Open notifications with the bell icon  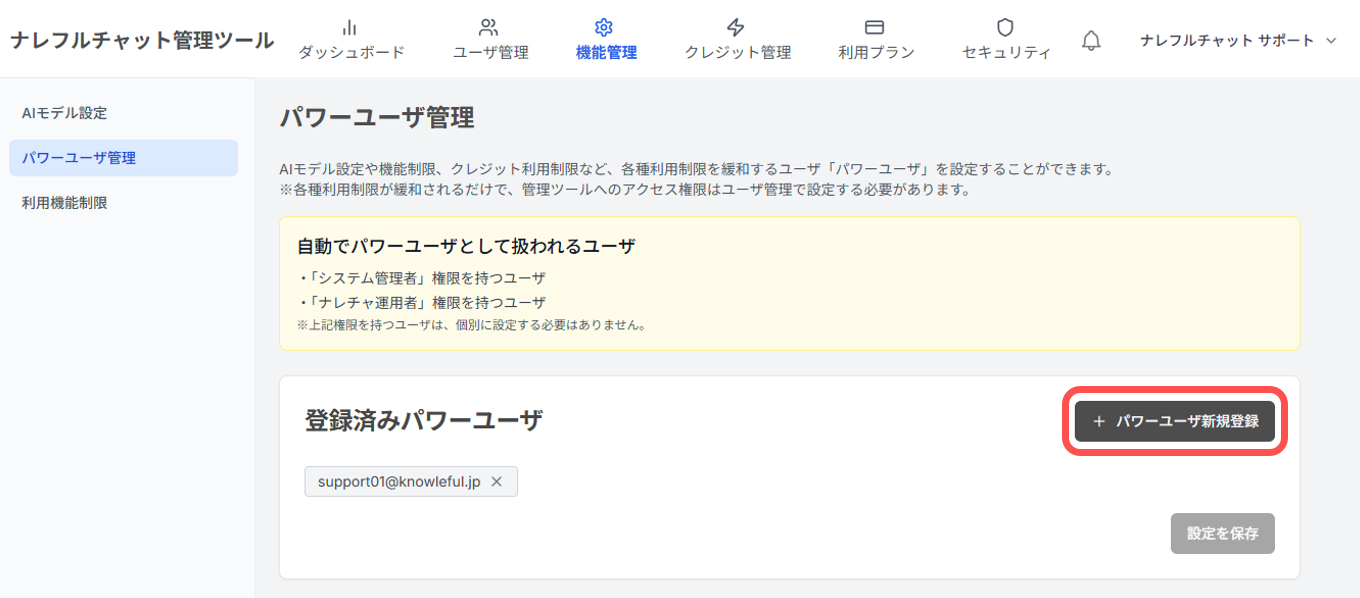point(1092,40)
